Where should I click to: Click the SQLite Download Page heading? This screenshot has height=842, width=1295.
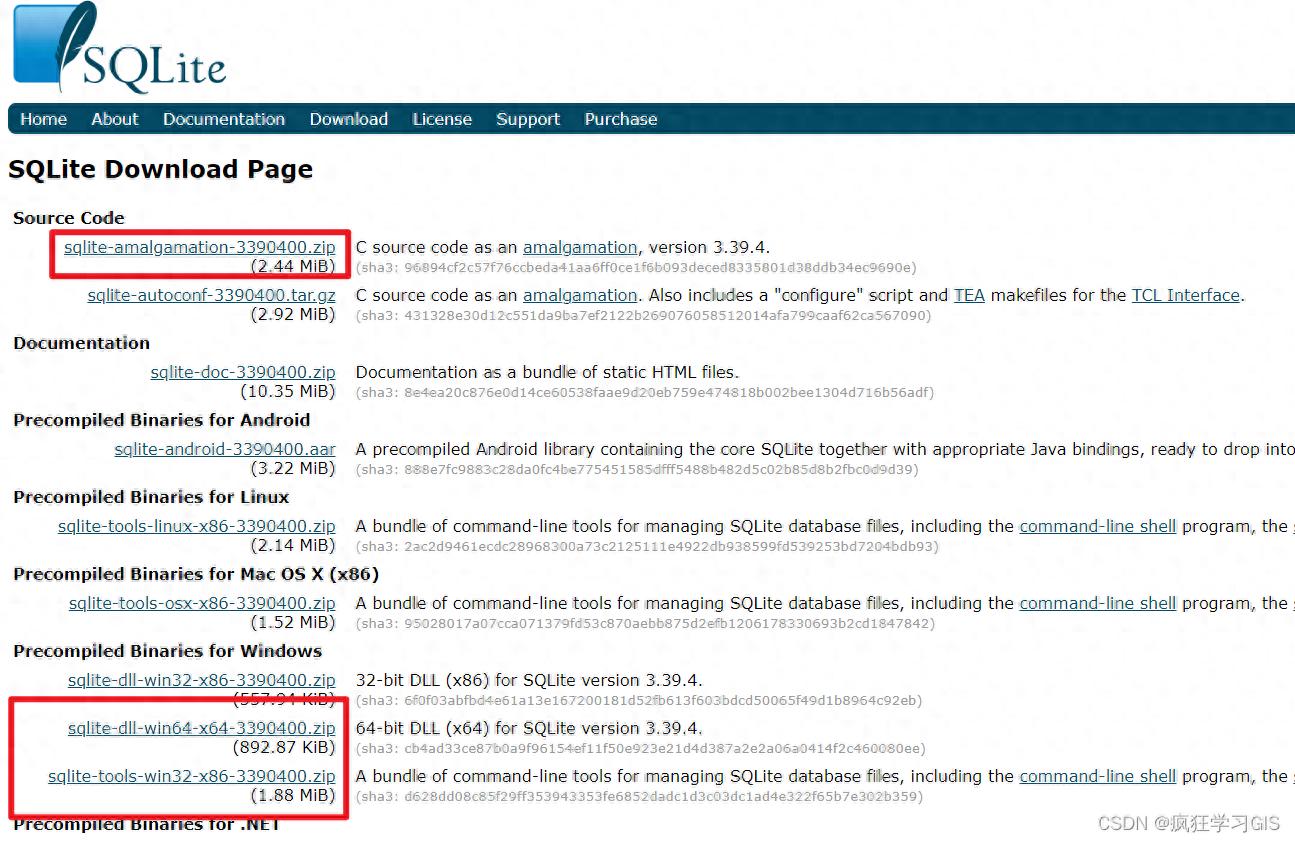(161, 169)
